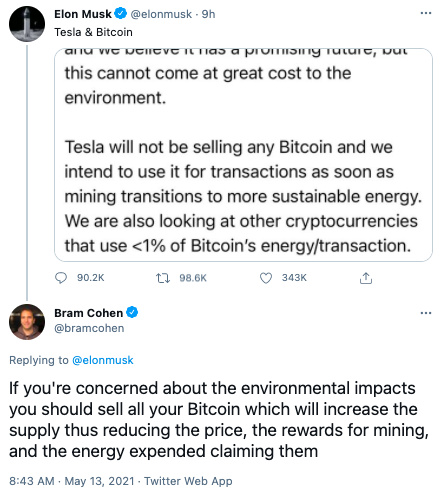Click @elonmusk in the Replying to line
Viewport: 444px width, 498px height.
(103, 360)
